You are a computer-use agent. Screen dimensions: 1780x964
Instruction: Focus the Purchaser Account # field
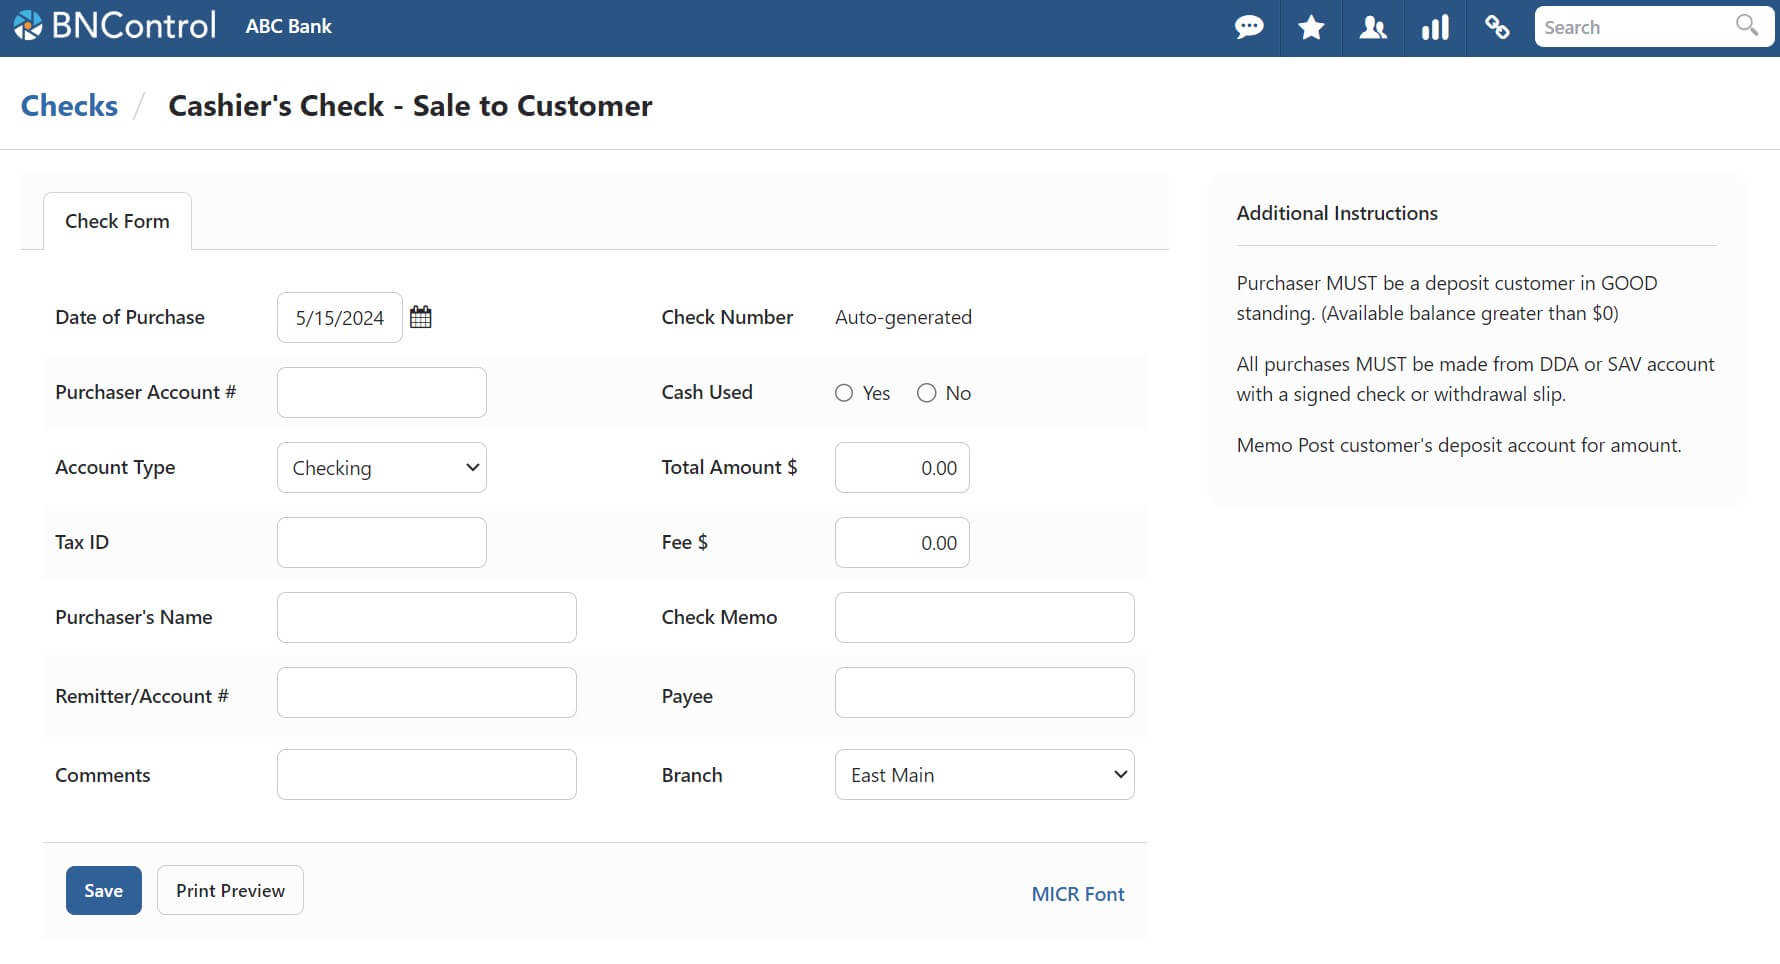click(x=382, y=393)
